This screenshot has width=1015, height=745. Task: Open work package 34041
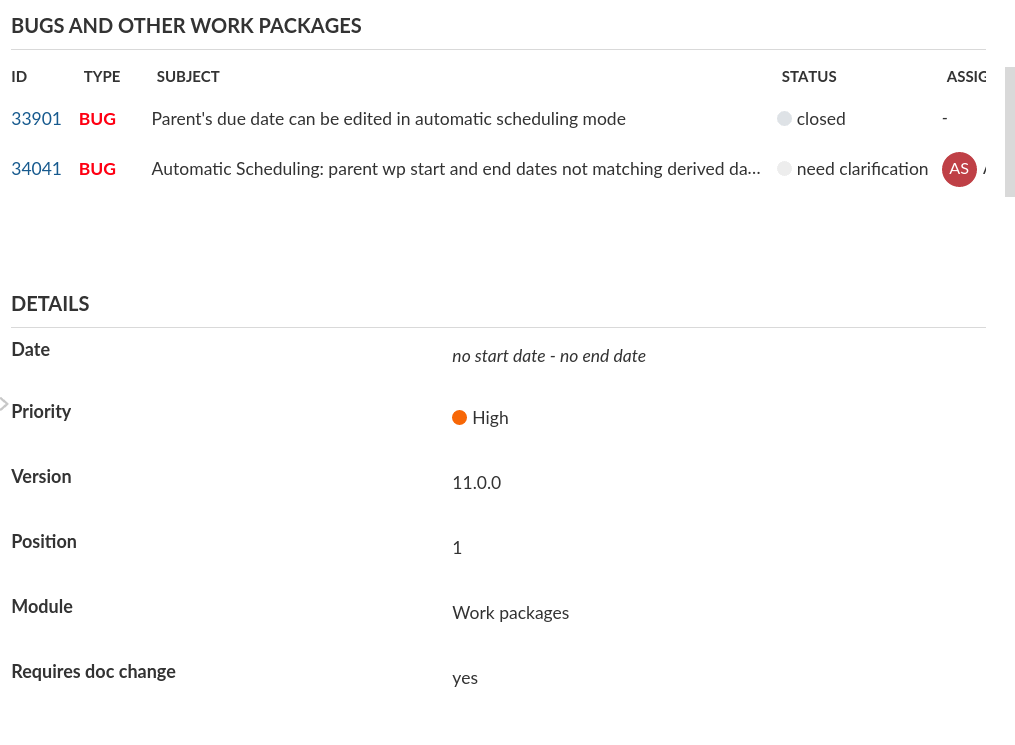tap(36, 169)
